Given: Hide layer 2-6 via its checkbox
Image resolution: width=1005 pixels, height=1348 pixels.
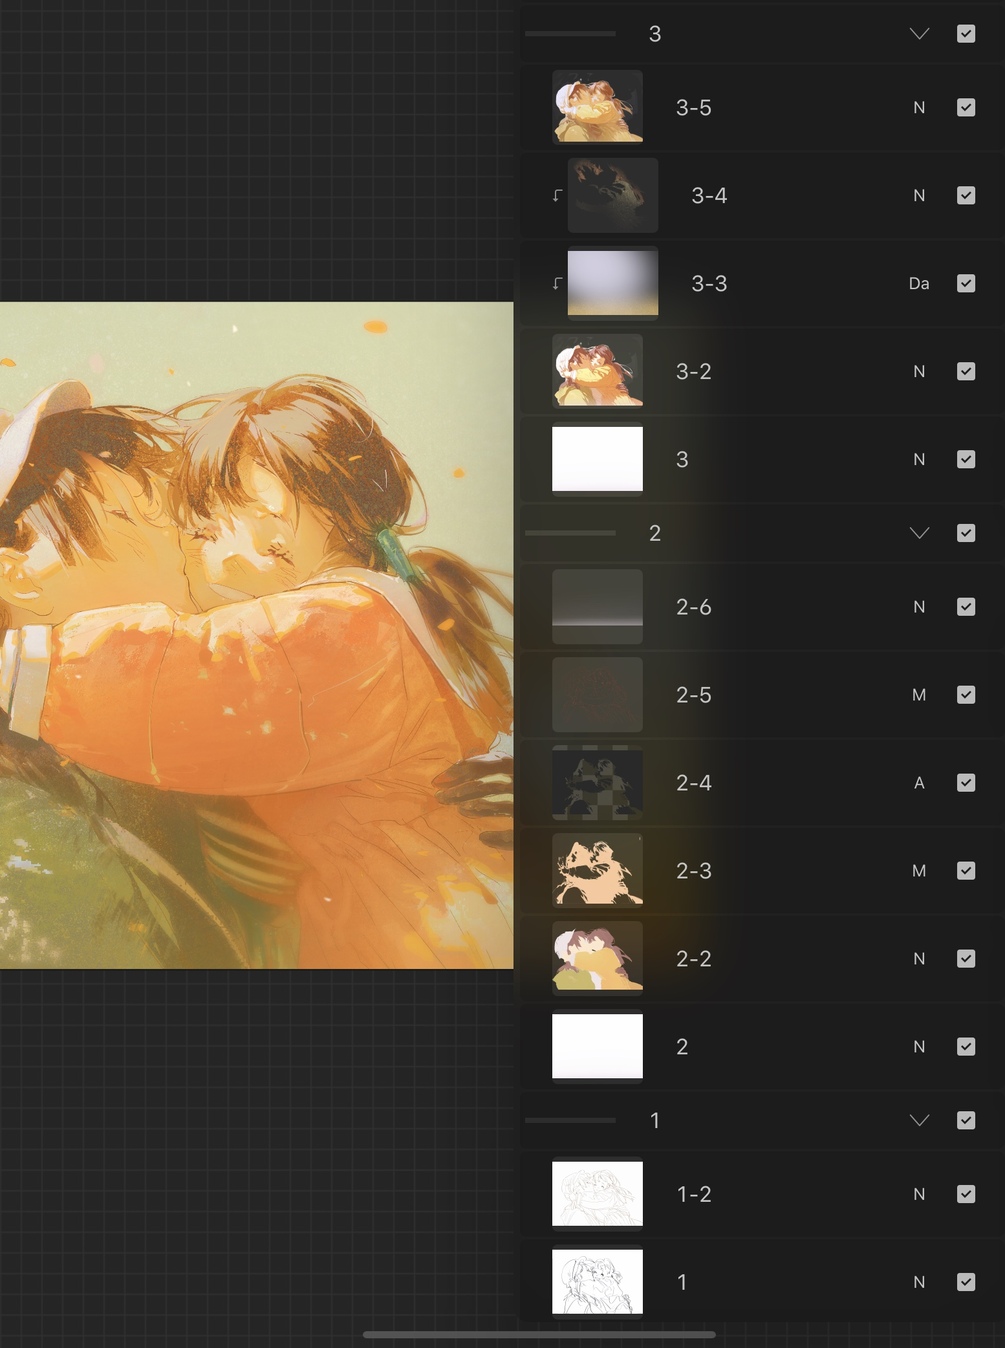Looking at the screenshot, I should pos(966,607).
